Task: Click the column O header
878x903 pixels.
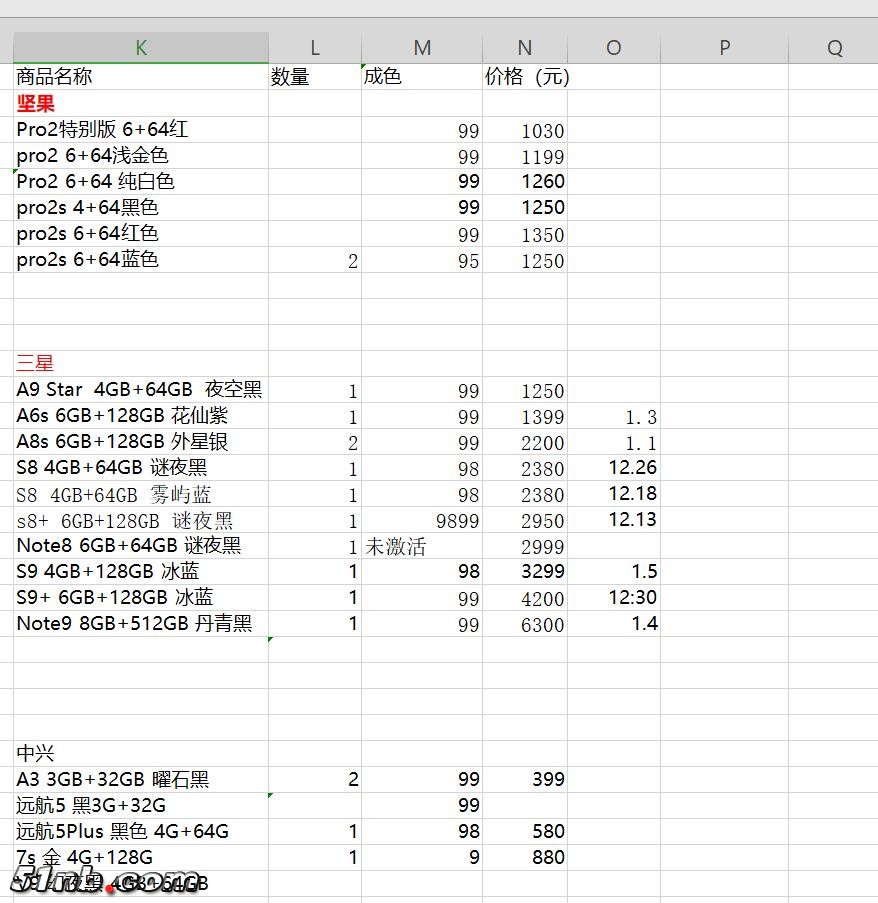Action: click(613, 48)
